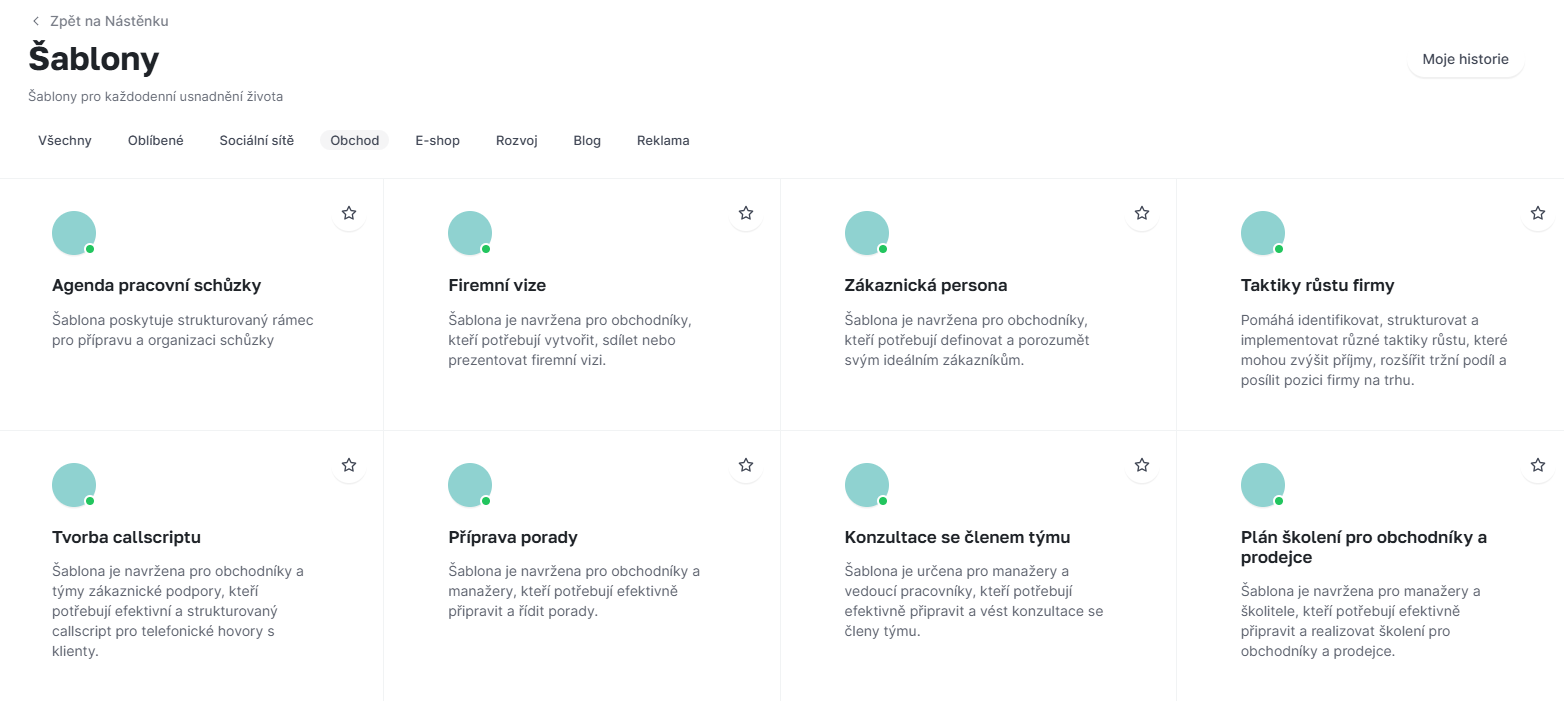Star the Konzultace se členem týmu card
This screenshot has width=1564, height=701.
(1142, 465)
